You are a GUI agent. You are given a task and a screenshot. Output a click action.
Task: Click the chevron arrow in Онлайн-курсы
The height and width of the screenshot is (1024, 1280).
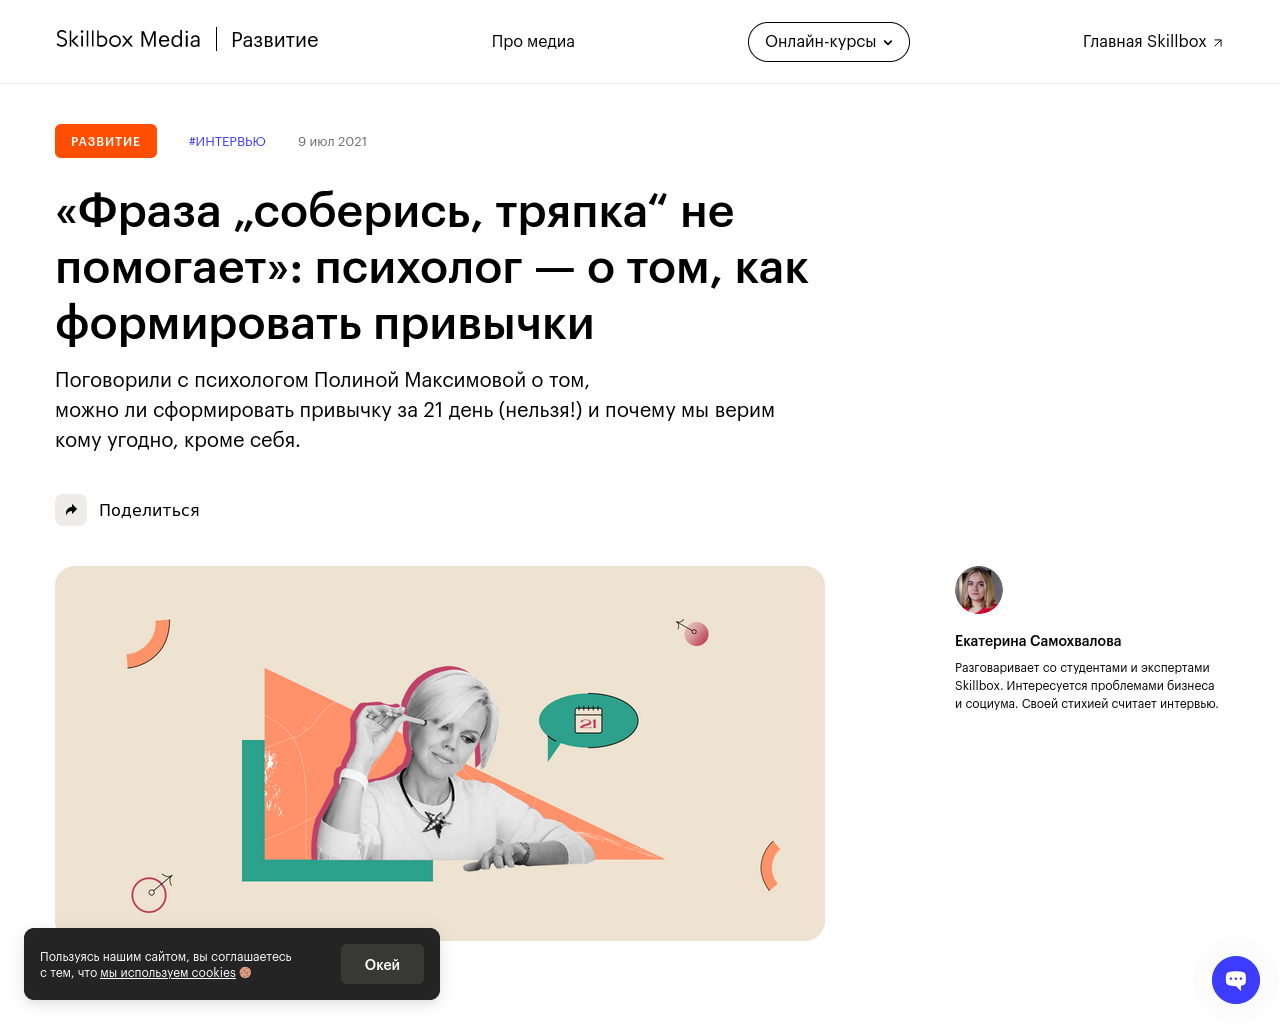coord(888,43)
